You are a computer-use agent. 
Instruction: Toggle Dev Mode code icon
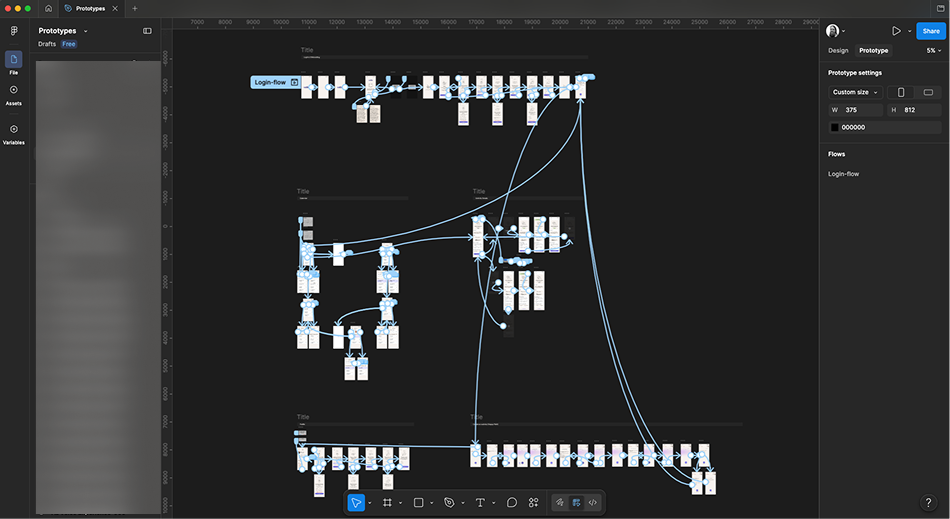593,503
